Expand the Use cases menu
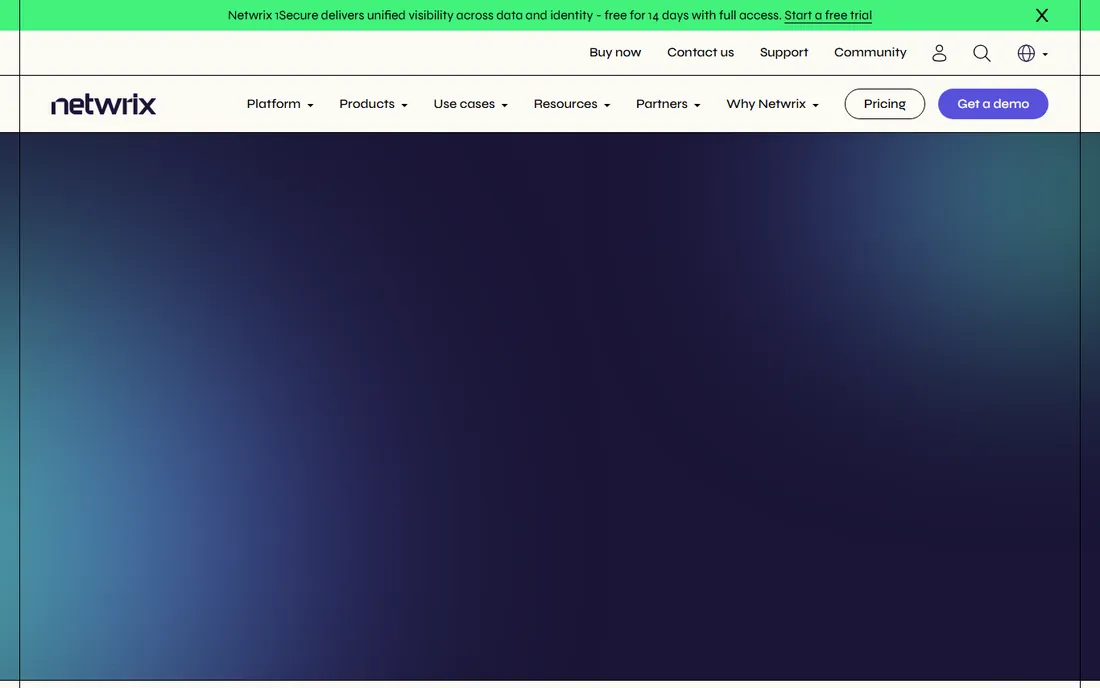 [470, 104]
